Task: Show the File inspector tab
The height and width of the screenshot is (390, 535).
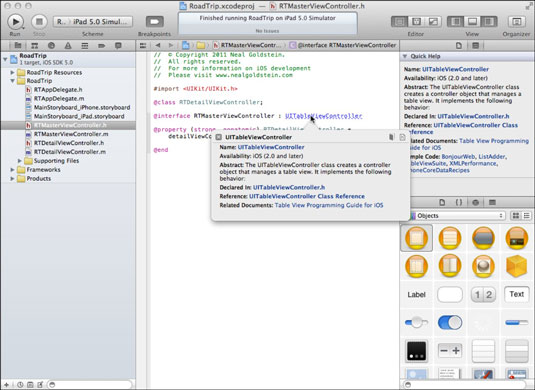Action: pos(459,45)
